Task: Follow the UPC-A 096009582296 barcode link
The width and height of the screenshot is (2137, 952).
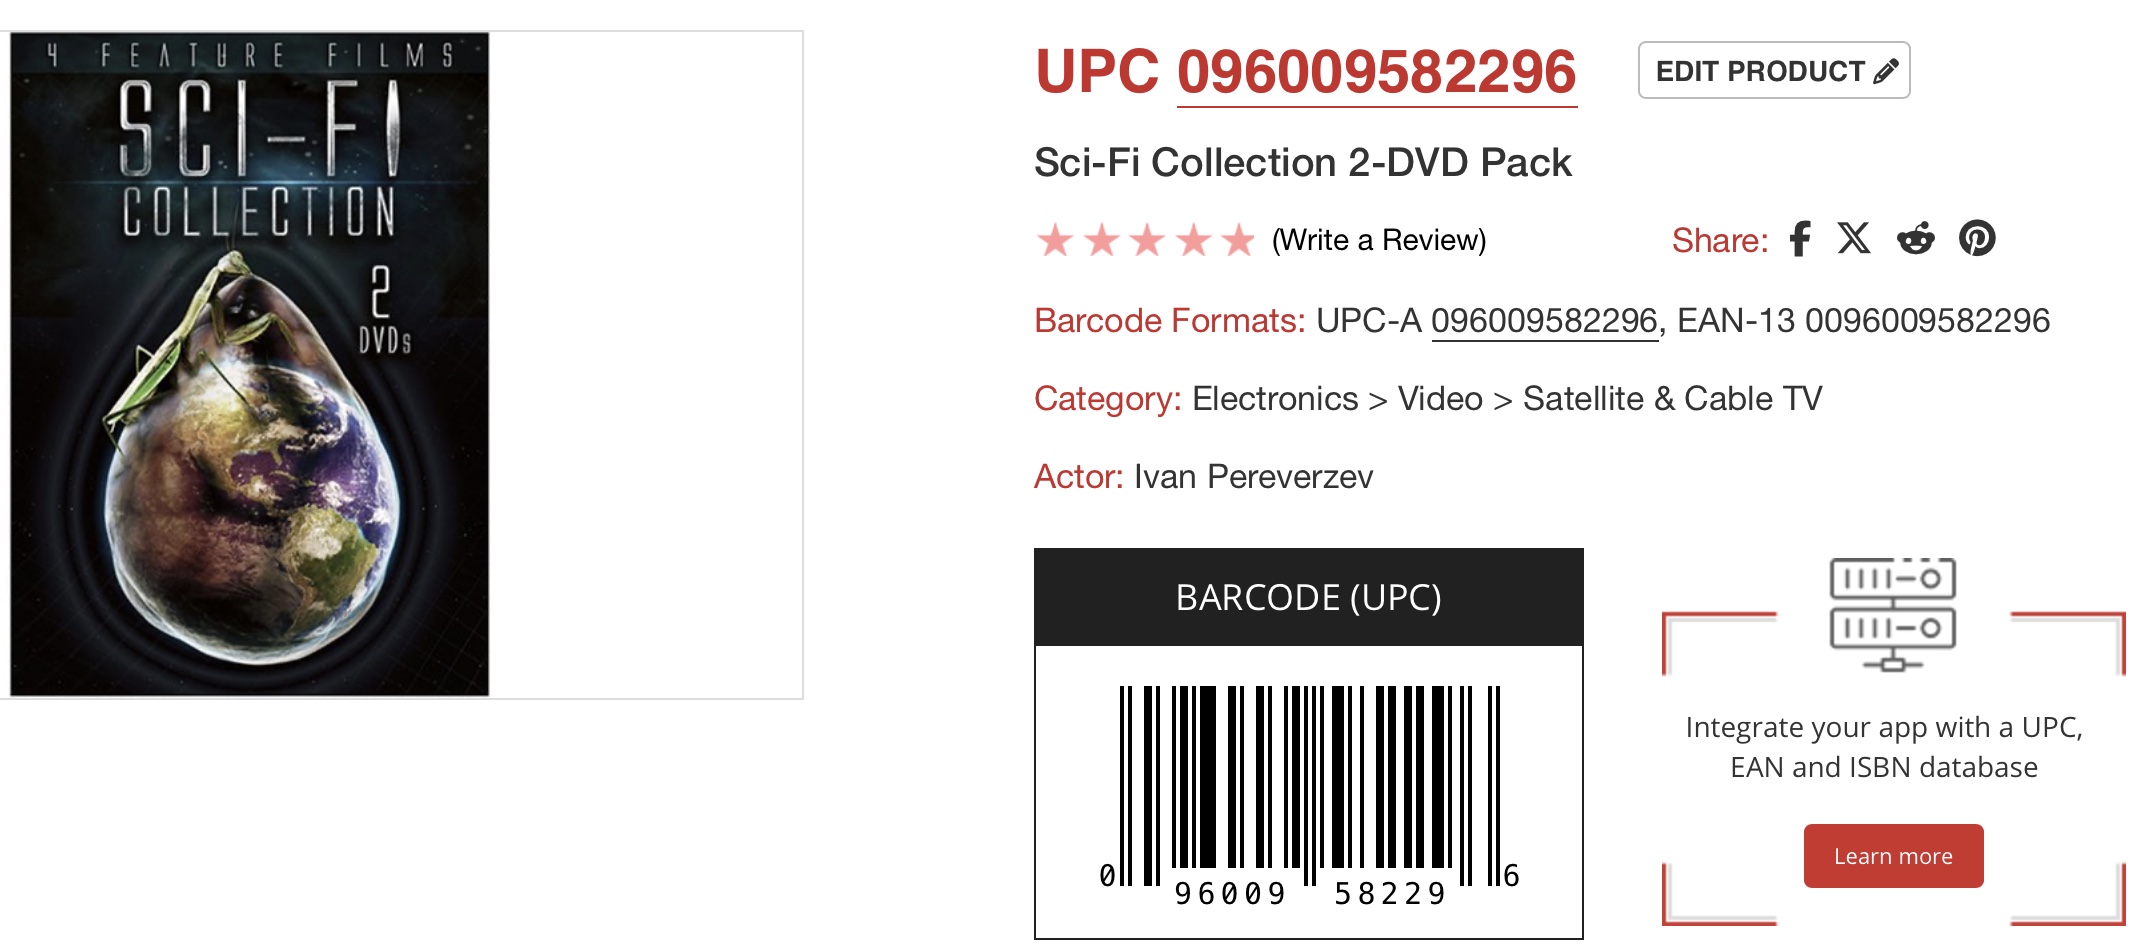Action: point(1544,321)
